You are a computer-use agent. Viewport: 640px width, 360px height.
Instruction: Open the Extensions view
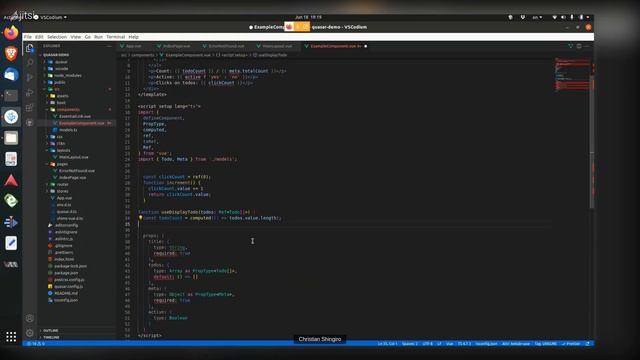[30, 108]
